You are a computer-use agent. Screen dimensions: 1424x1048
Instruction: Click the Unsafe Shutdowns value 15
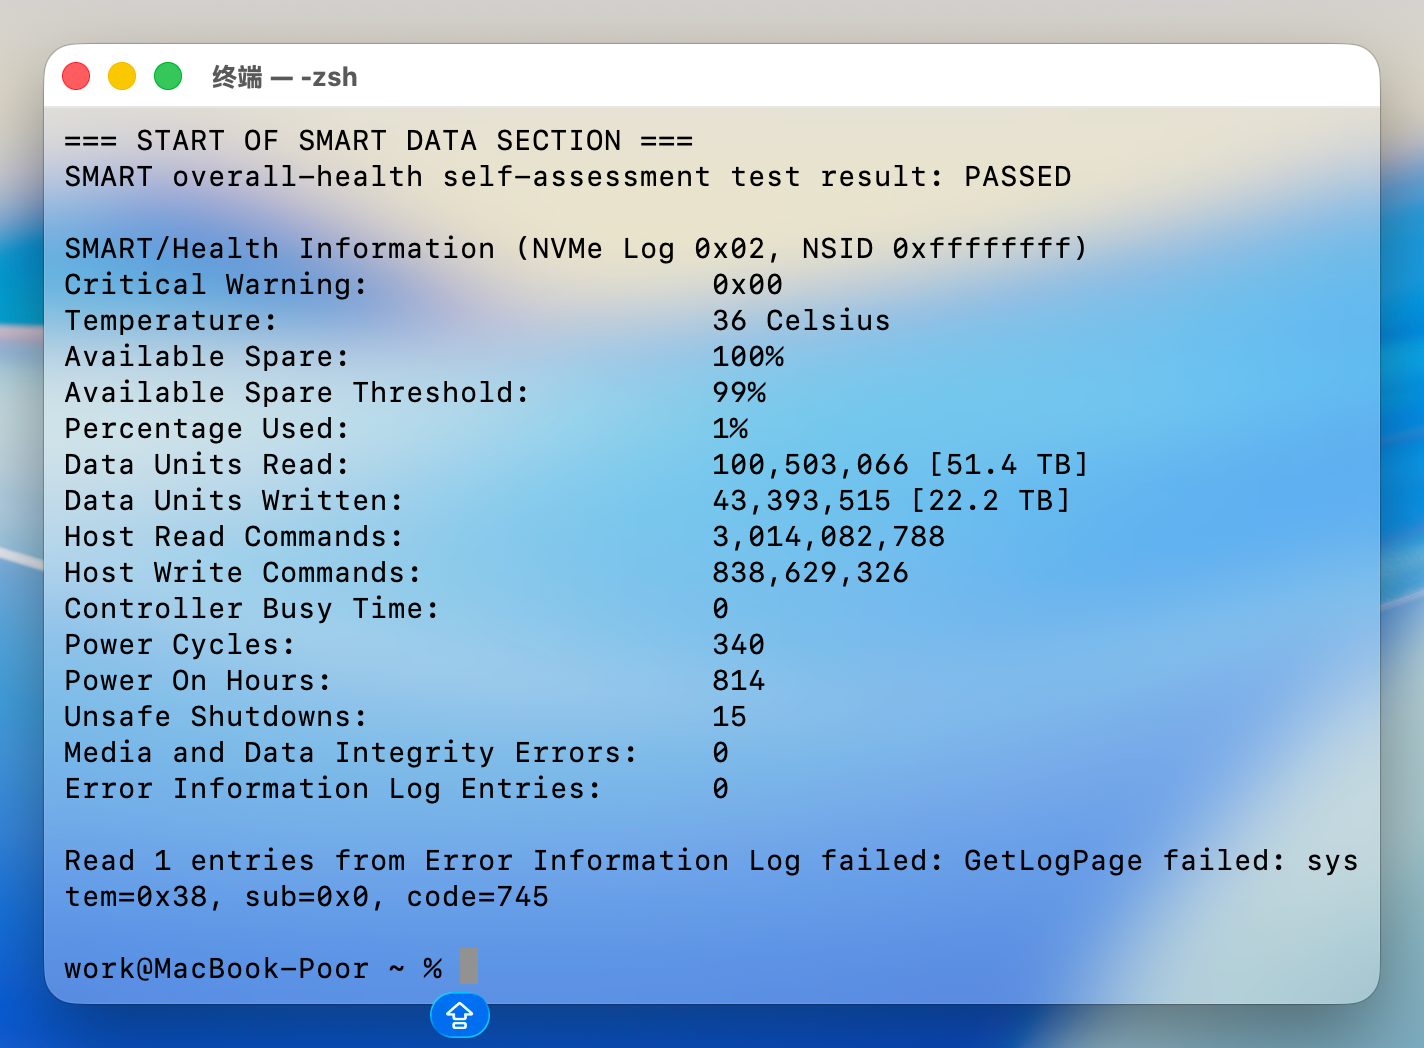[x=729, y=717]
